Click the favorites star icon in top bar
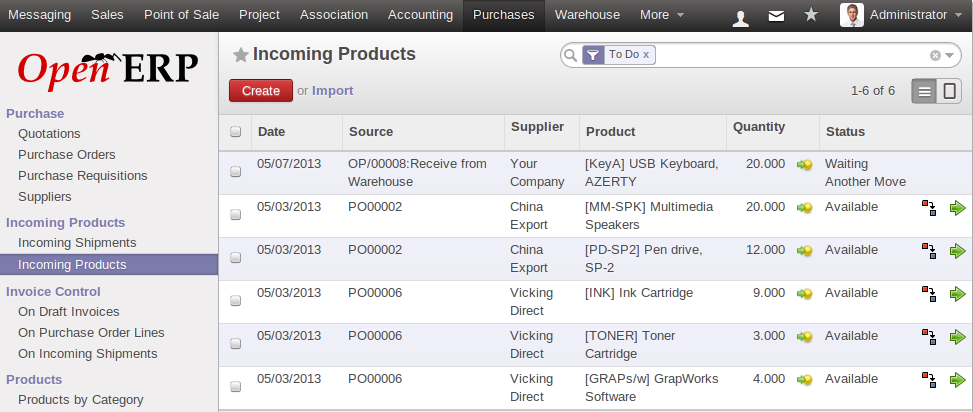 [811, 16]
